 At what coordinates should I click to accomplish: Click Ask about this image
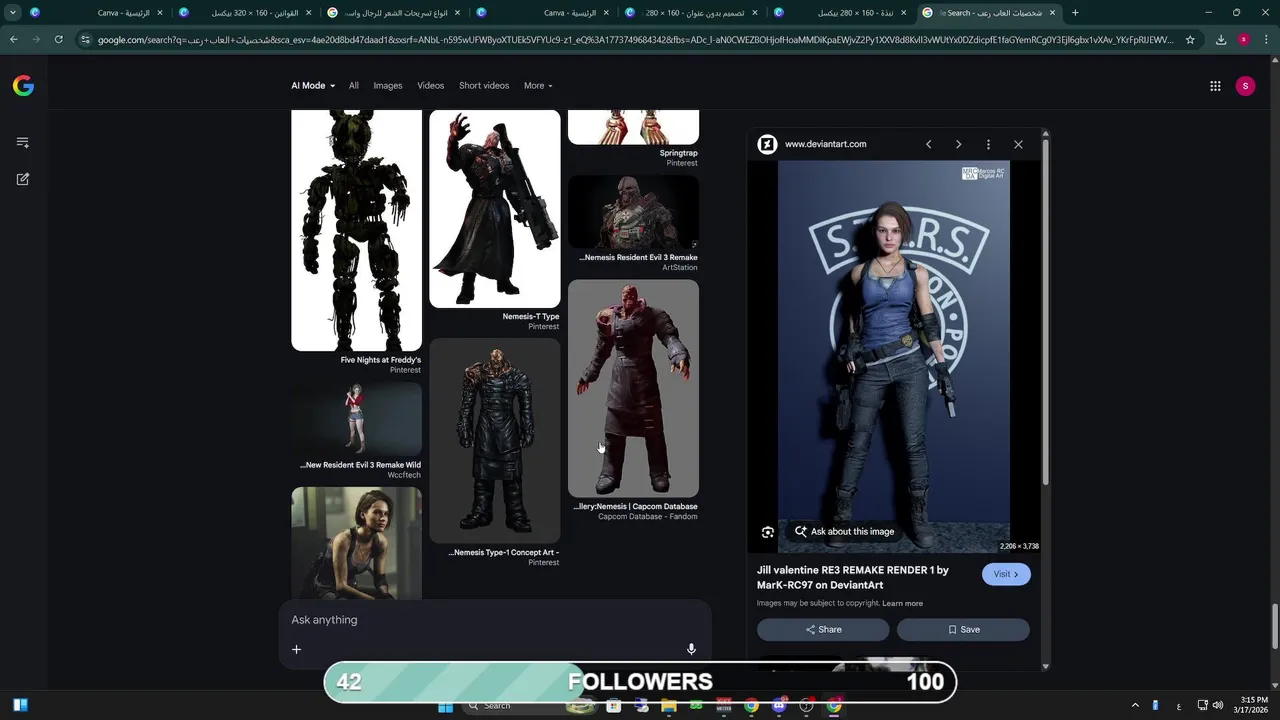[845, 532]
